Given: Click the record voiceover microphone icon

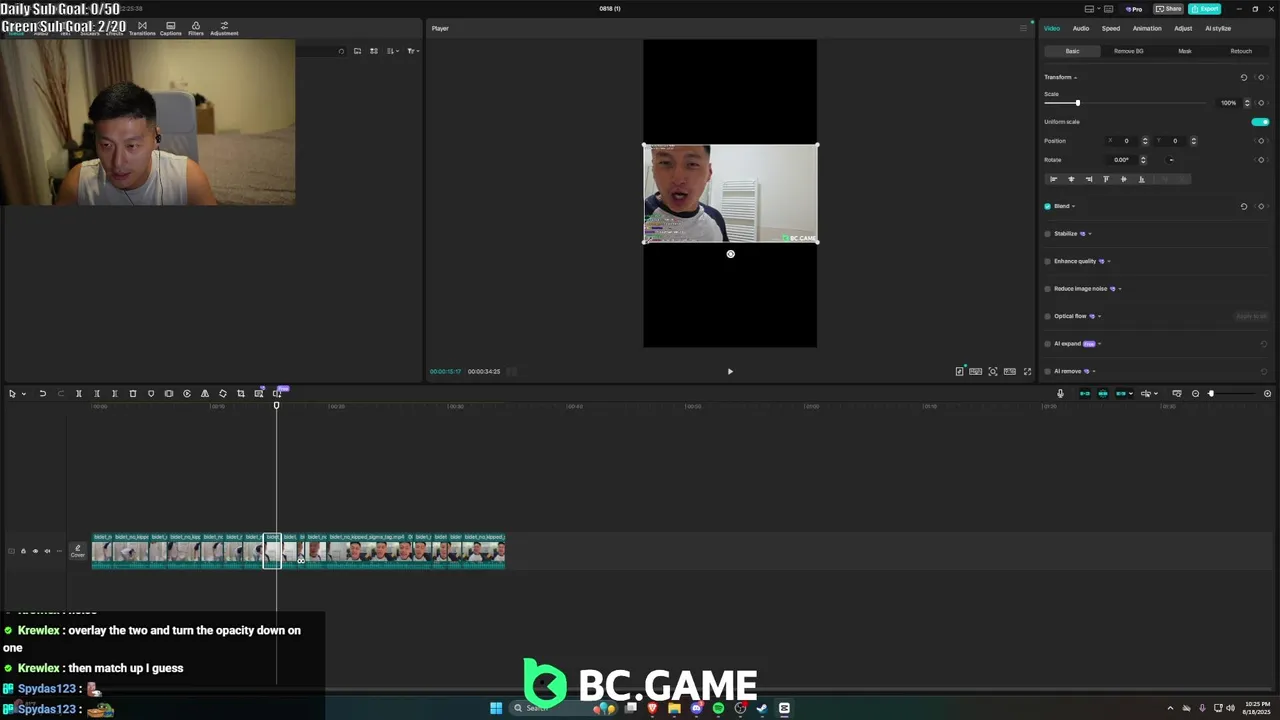Looking at the screenshot, I should [x=1061, y=394].
